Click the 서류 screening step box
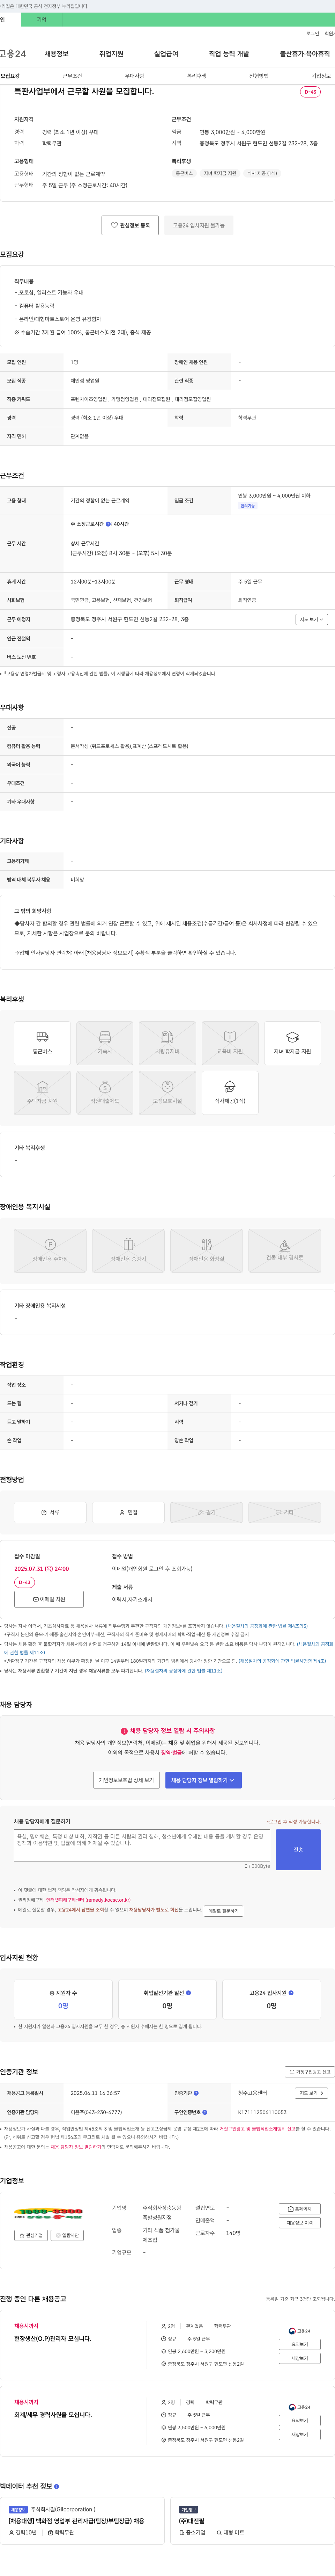 pyautogui.click(x=50, y=1512)
